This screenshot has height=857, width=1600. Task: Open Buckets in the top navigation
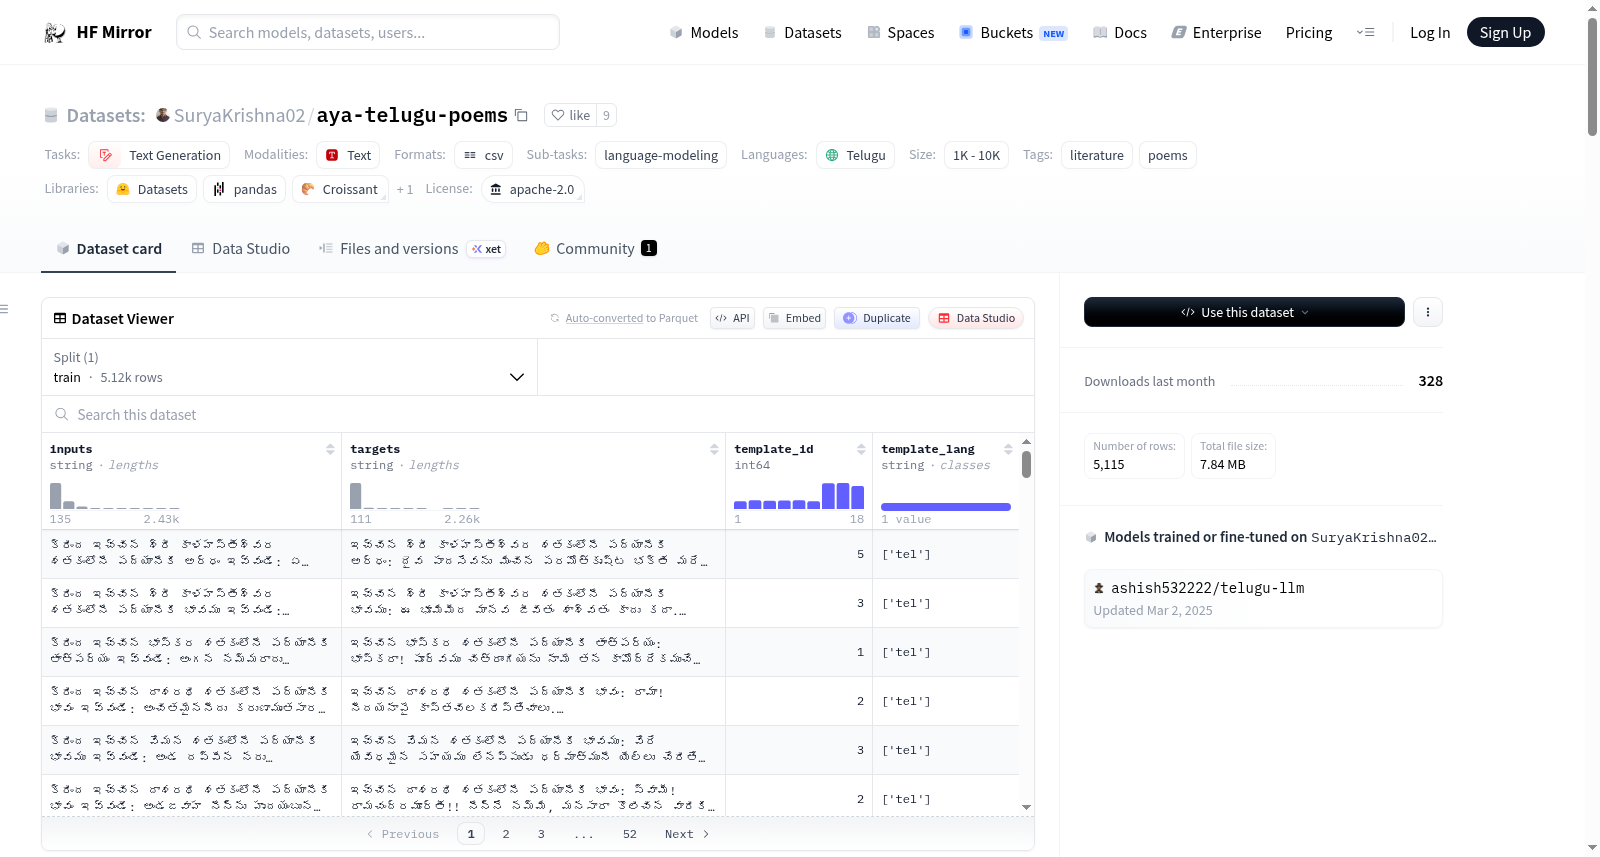pyautogui.click(x=1013, y=33)
